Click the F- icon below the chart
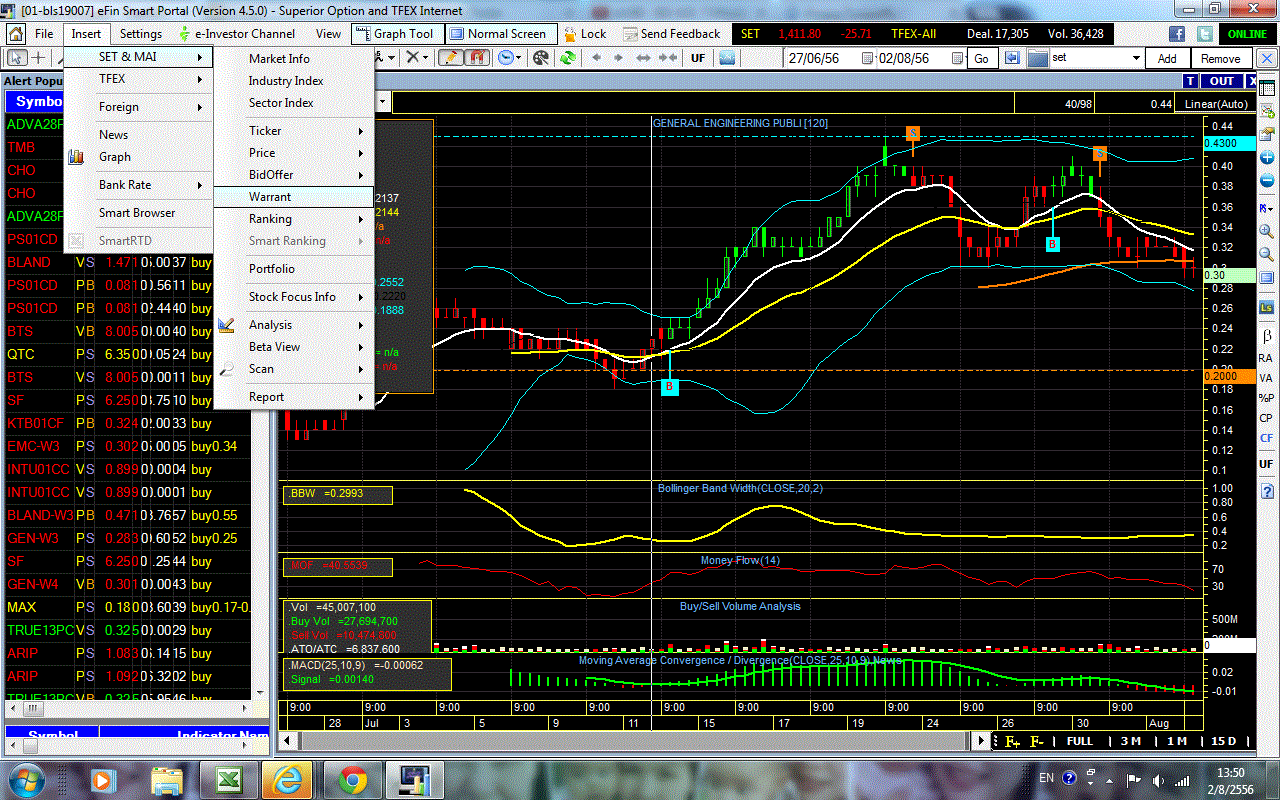Image resolution: width=1280 pixels, height=800 pixels. [x=1037, y=741]
